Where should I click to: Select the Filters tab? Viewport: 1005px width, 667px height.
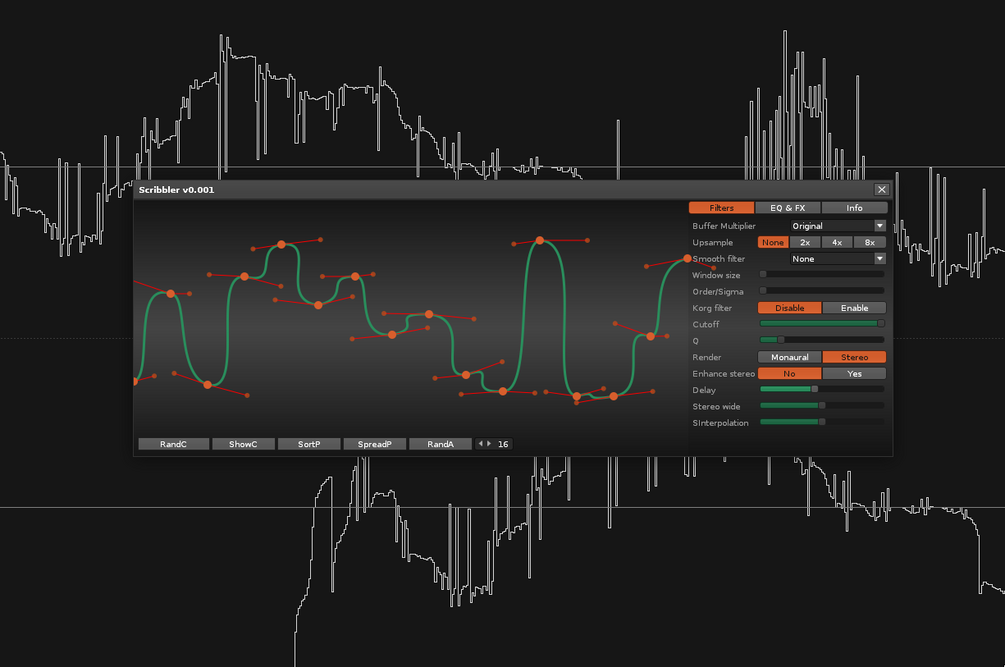tap(721, 208)
